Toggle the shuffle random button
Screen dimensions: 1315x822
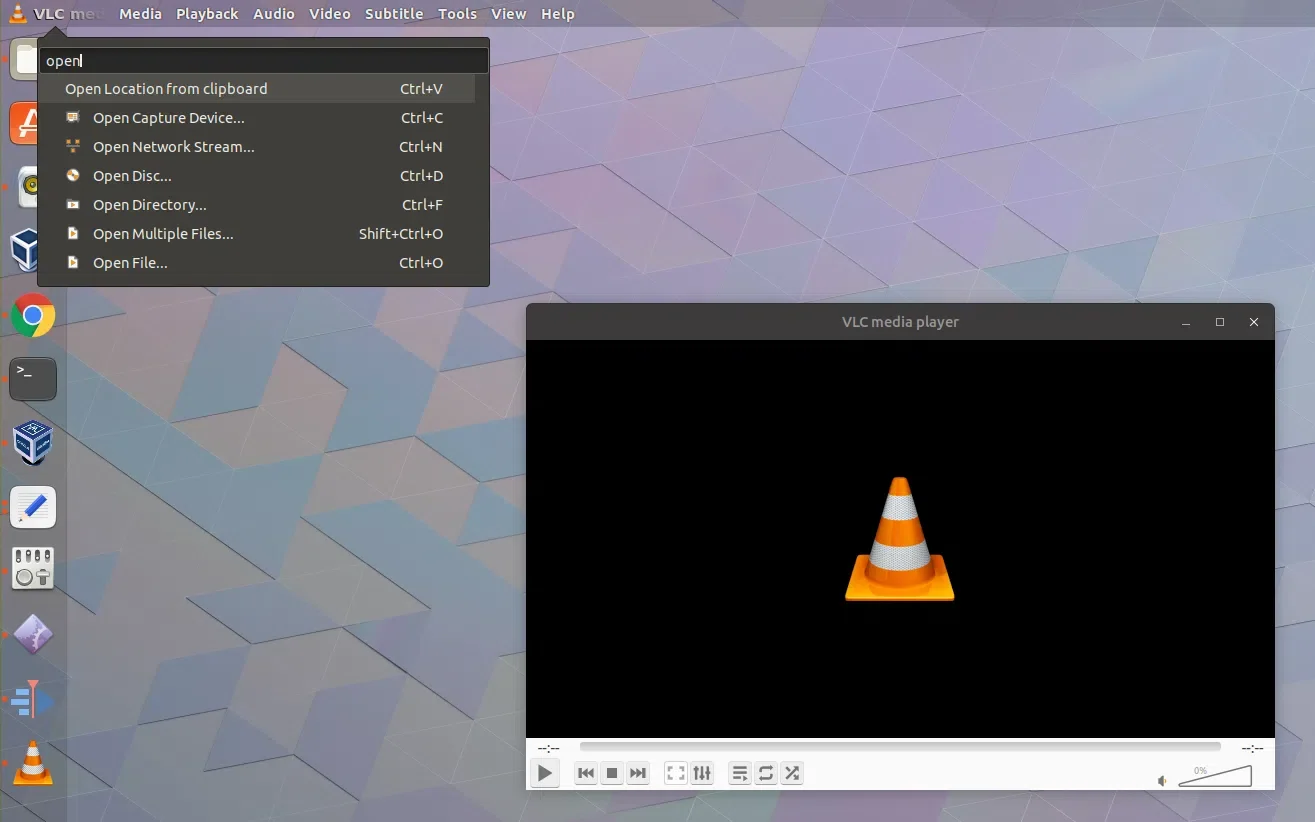tap(792, 773)
